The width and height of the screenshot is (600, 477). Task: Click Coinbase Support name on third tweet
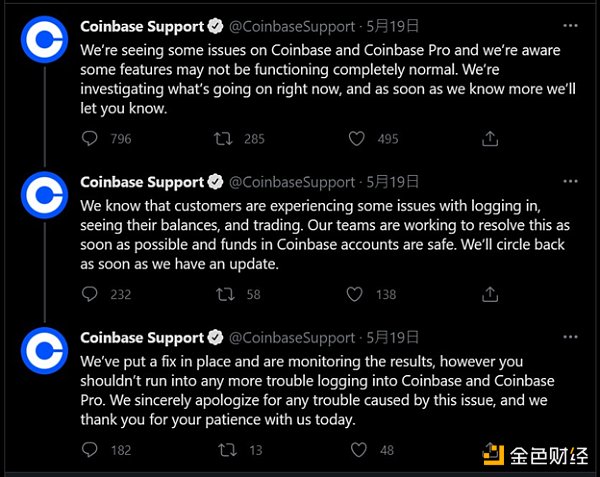click(141, 338)
